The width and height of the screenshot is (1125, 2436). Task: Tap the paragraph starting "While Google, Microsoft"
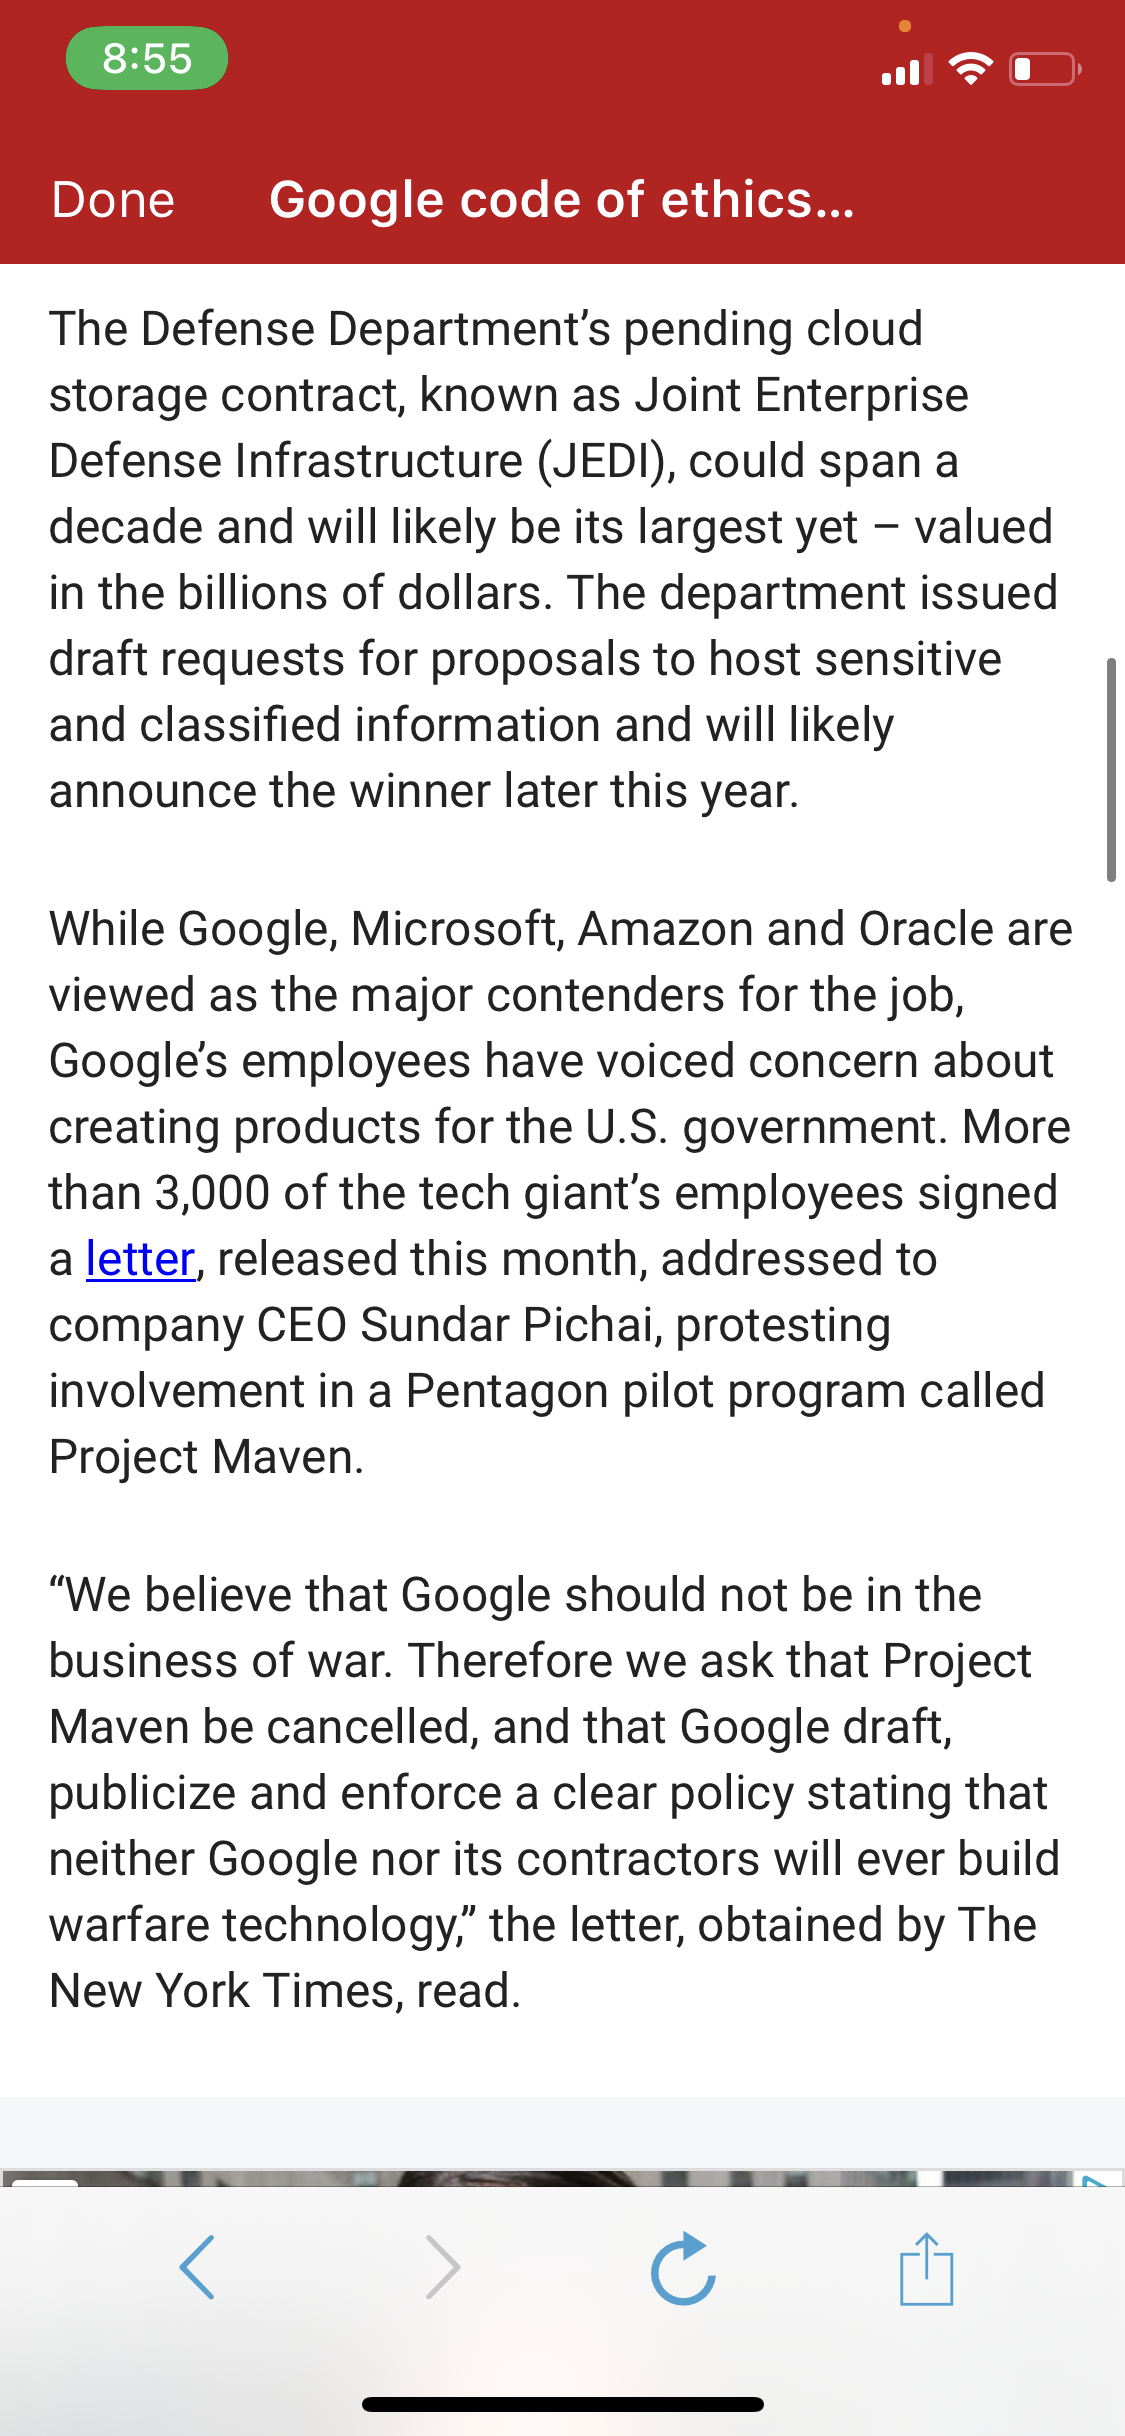coord(561,1193)
